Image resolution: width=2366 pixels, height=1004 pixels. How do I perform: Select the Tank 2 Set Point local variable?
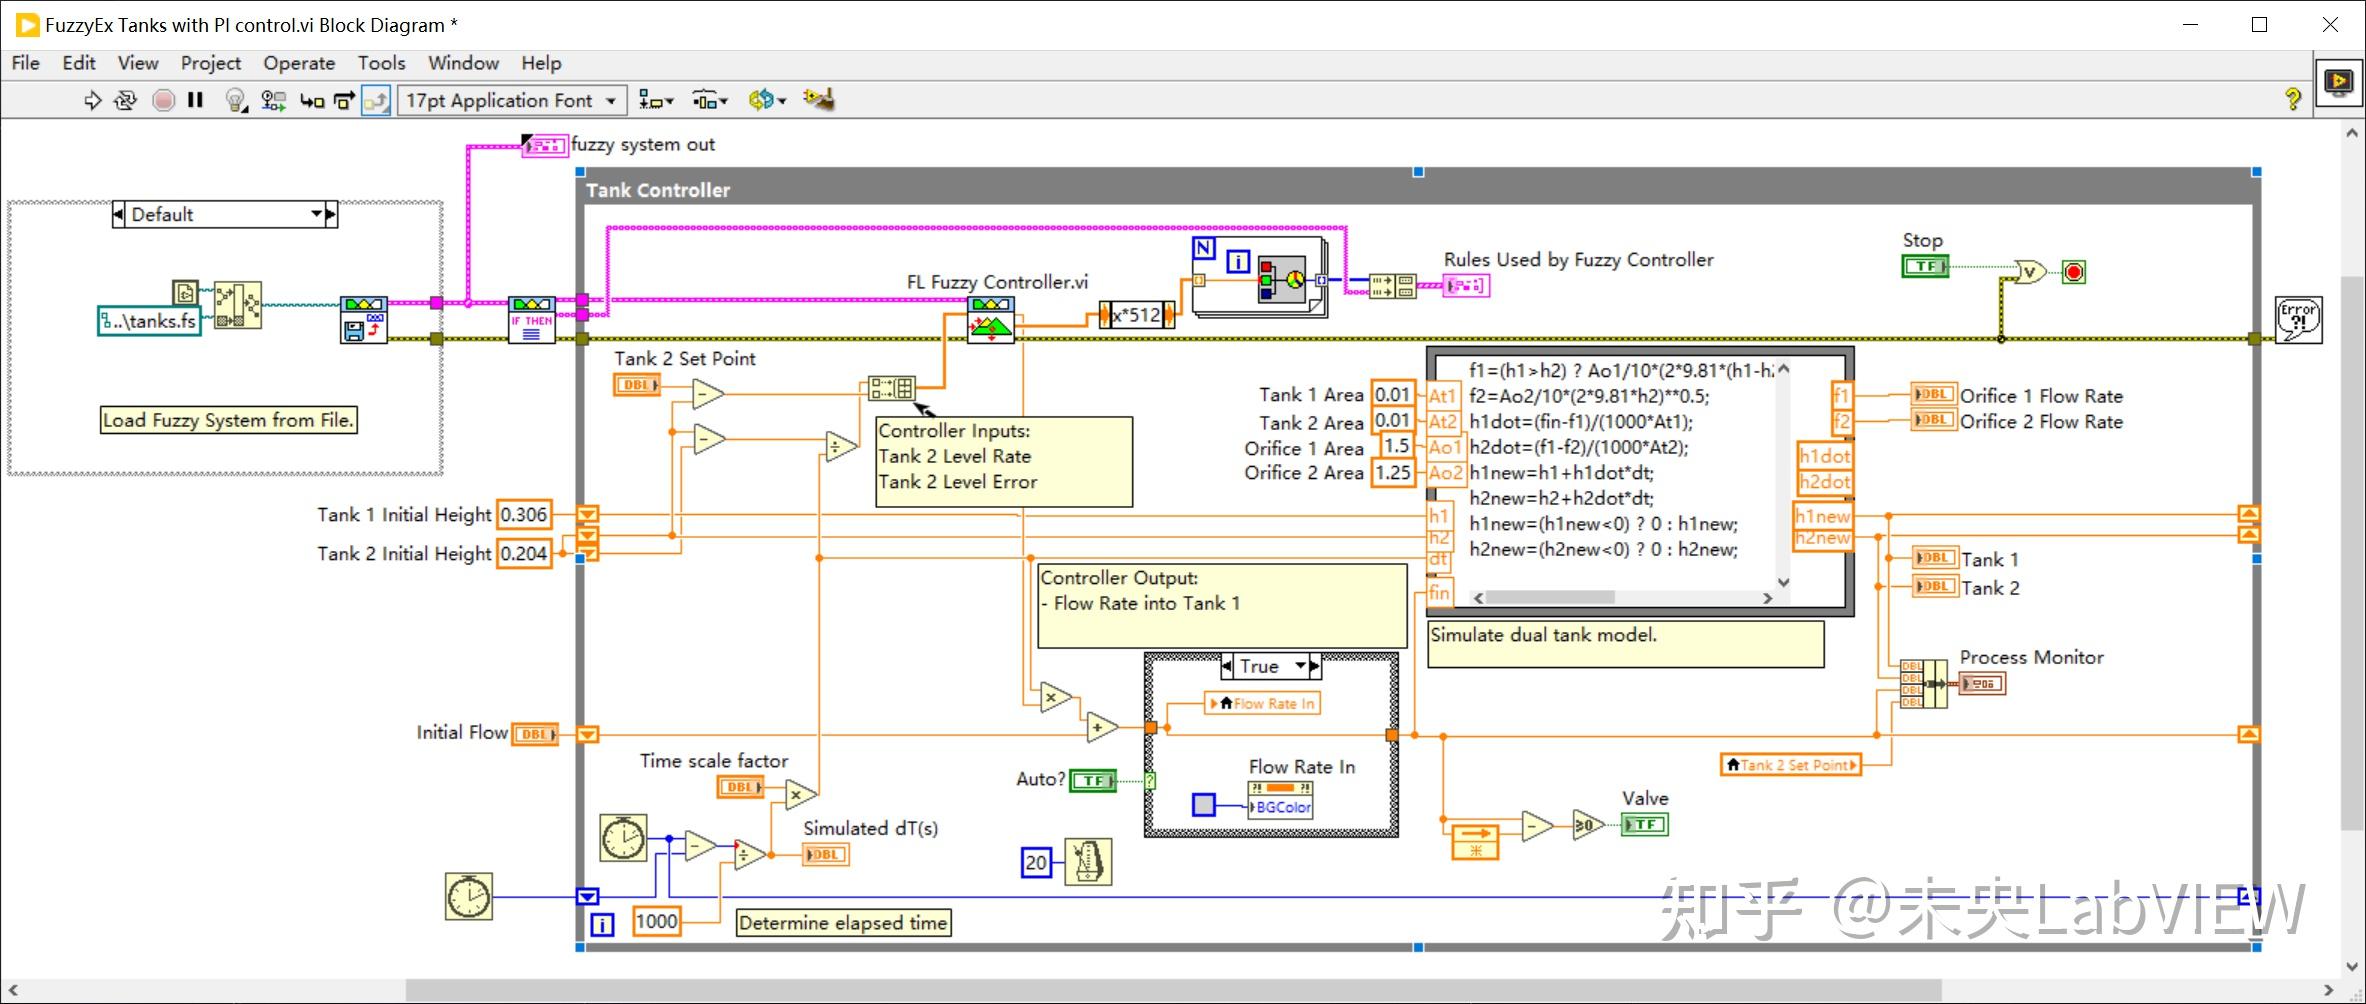(1790, 765)
